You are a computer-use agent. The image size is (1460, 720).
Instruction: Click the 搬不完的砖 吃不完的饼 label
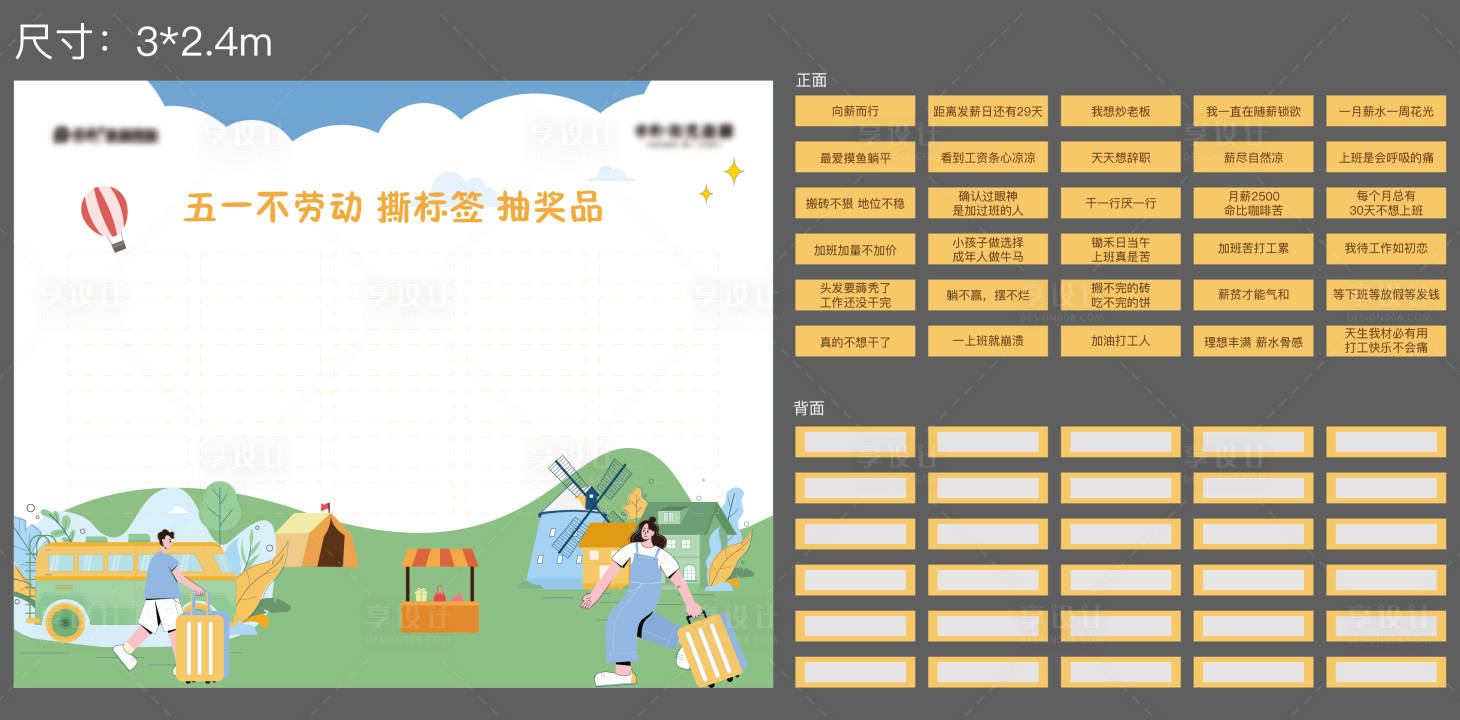pyautogui.click(x=1121, y=295)
